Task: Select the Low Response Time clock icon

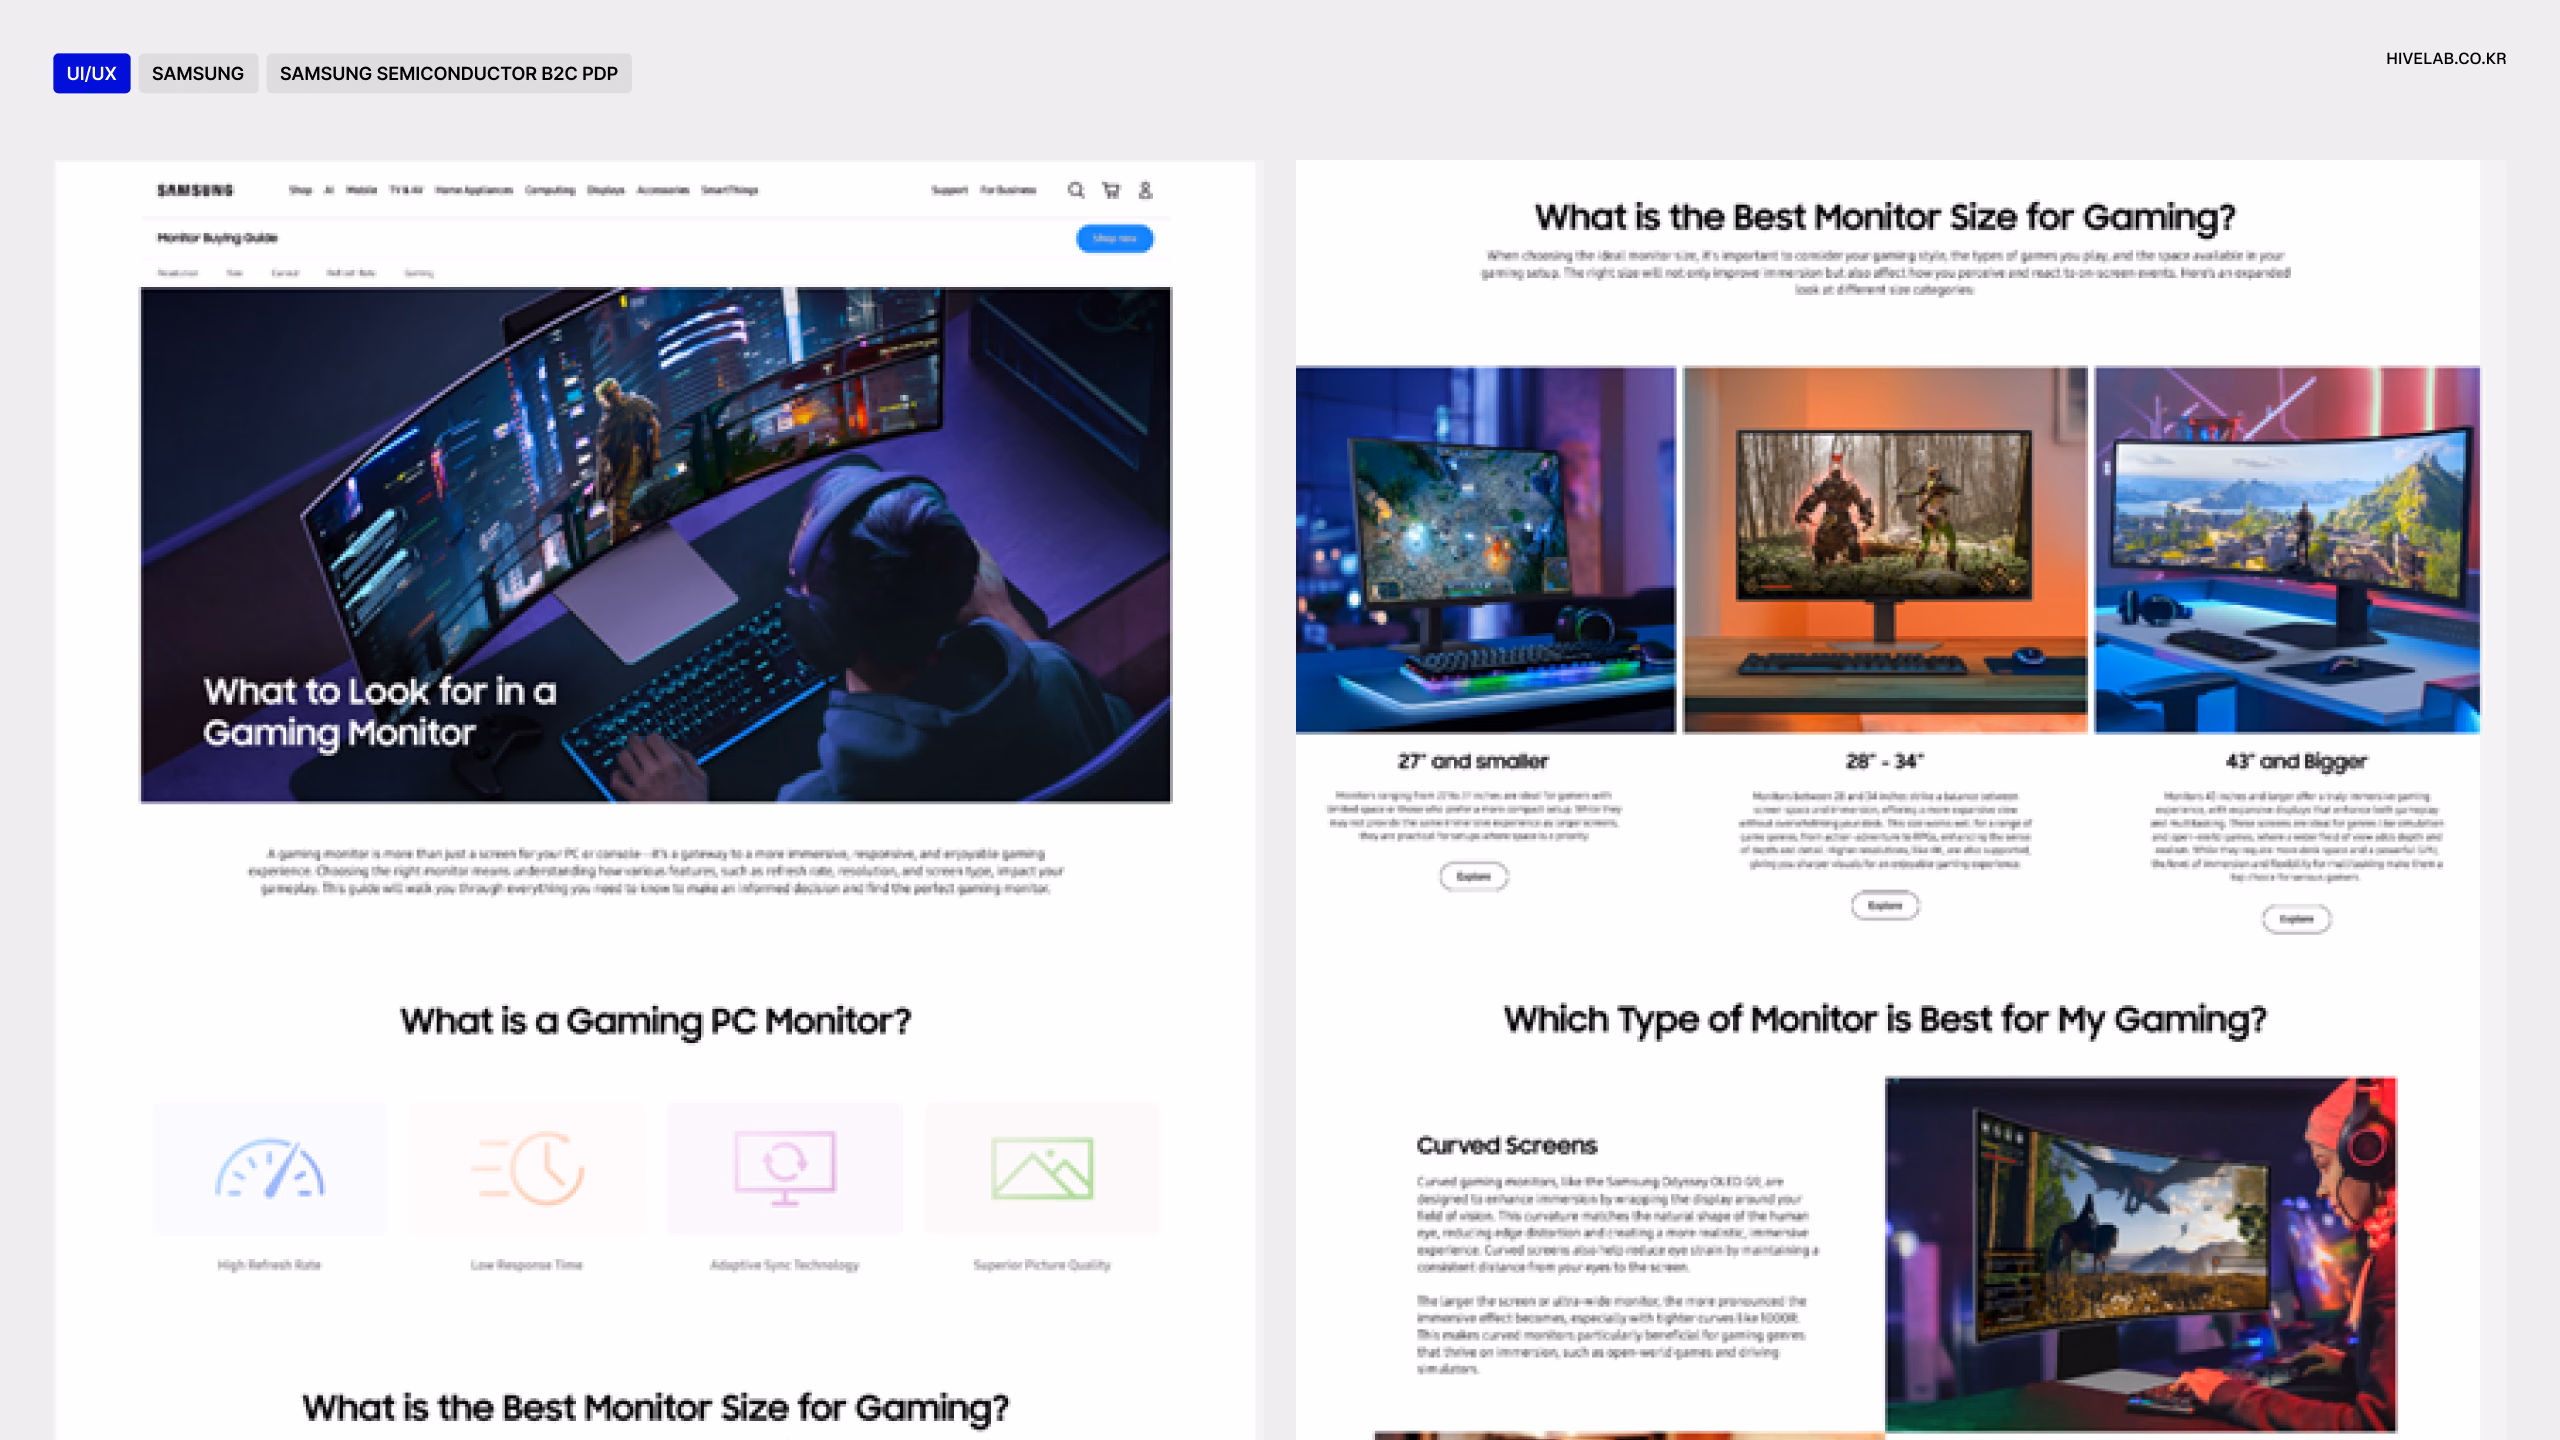Action: click(527, 1168)
